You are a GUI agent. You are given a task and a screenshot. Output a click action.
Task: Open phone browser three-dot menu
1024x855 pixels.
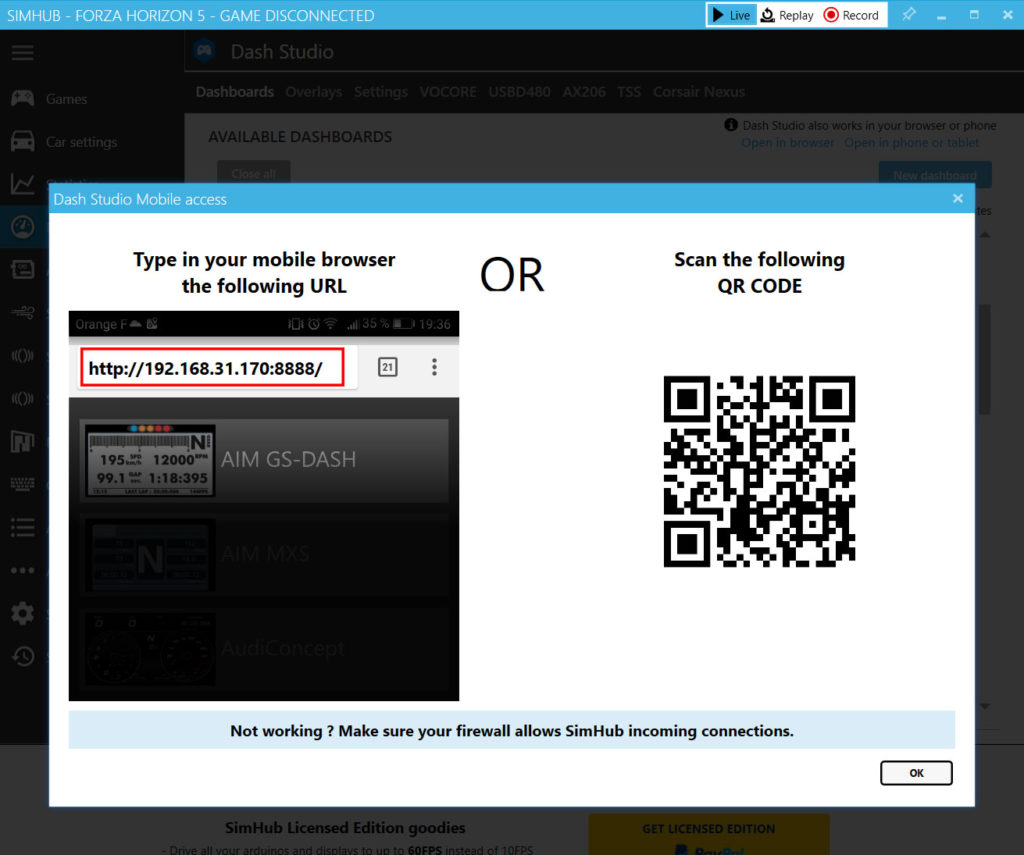click(434, 367)
